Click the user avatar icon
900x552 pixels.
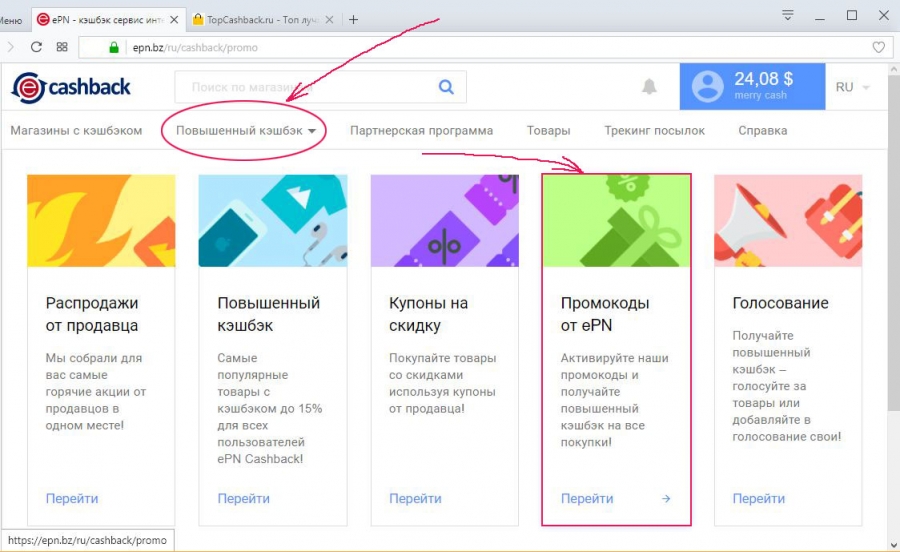pos(707,87)
